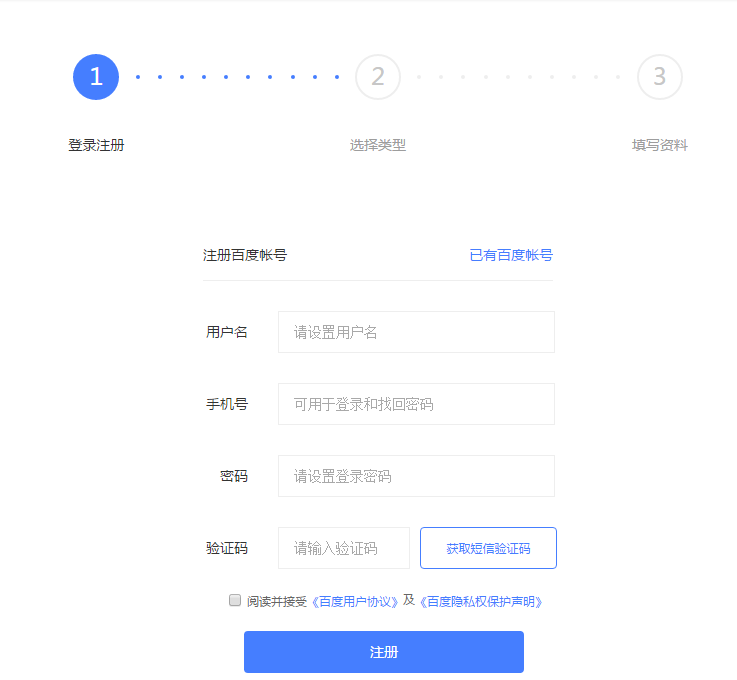Click the 手机号 field label
This screenshot has height=680, width=737.
pyautogui.click(x=227, y=404)
